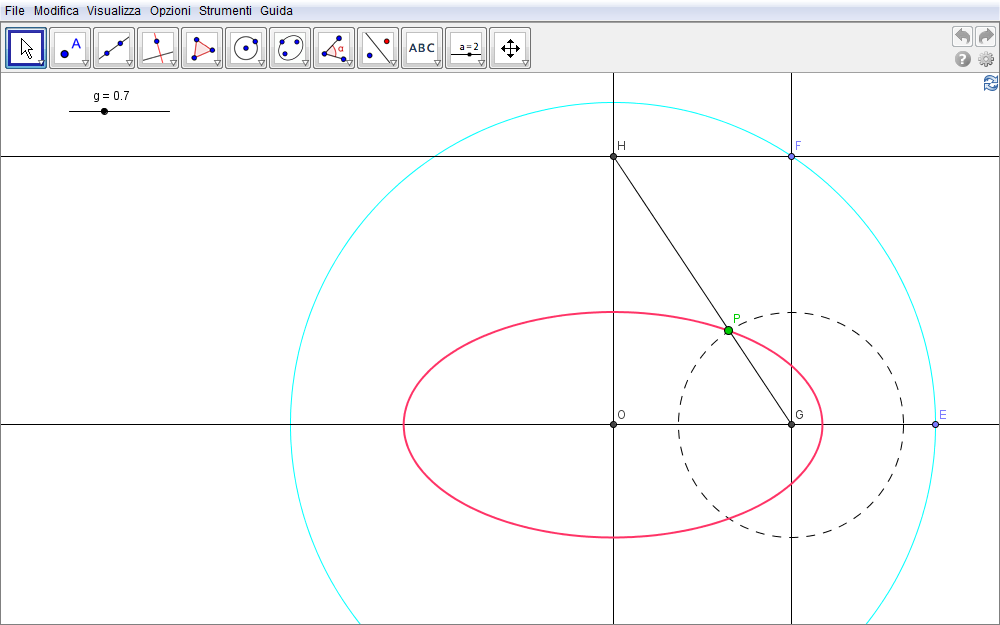The image size is (1000, 625).
Task: Click the Redo arrow button
Action: coord(985,36)
